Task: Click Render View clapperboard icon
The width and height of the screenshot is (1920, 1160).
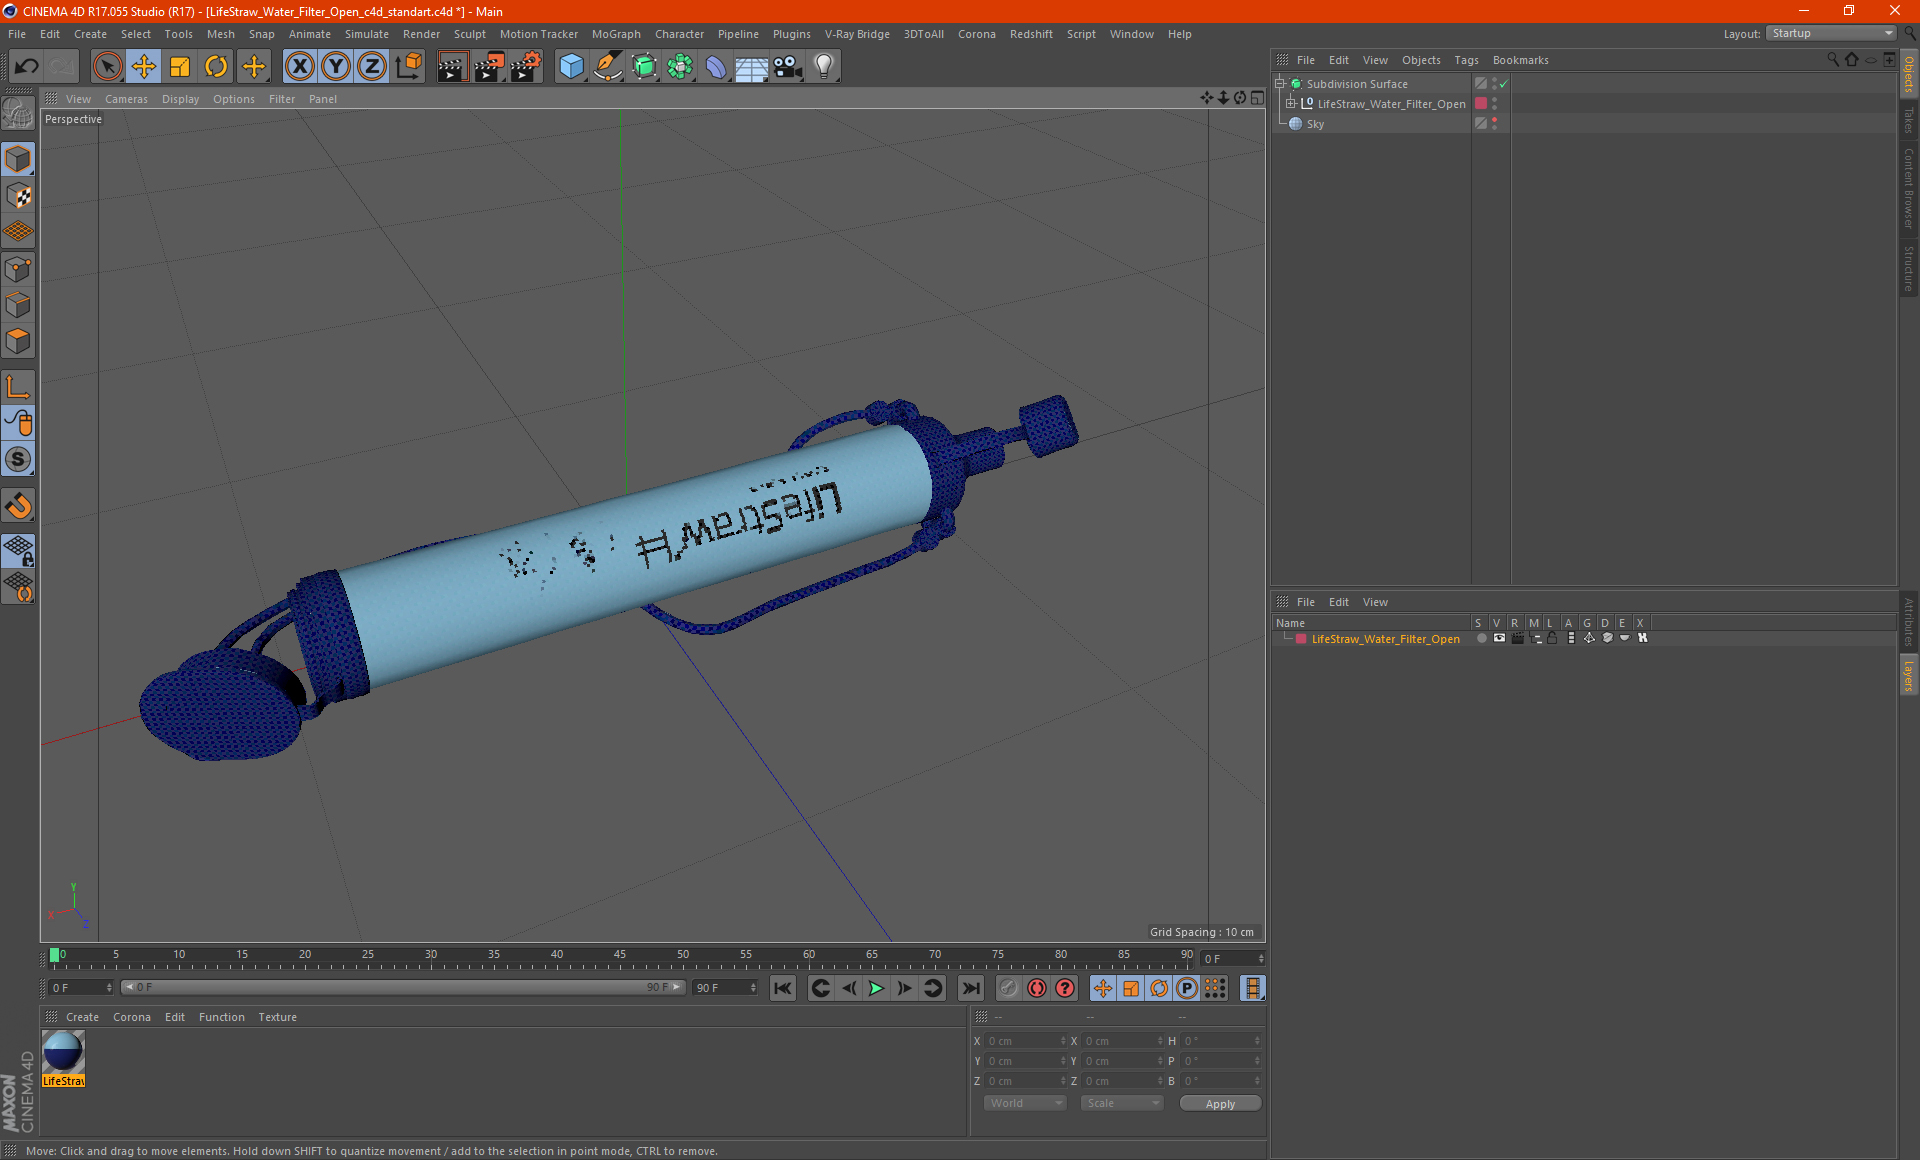Action: 452,67
